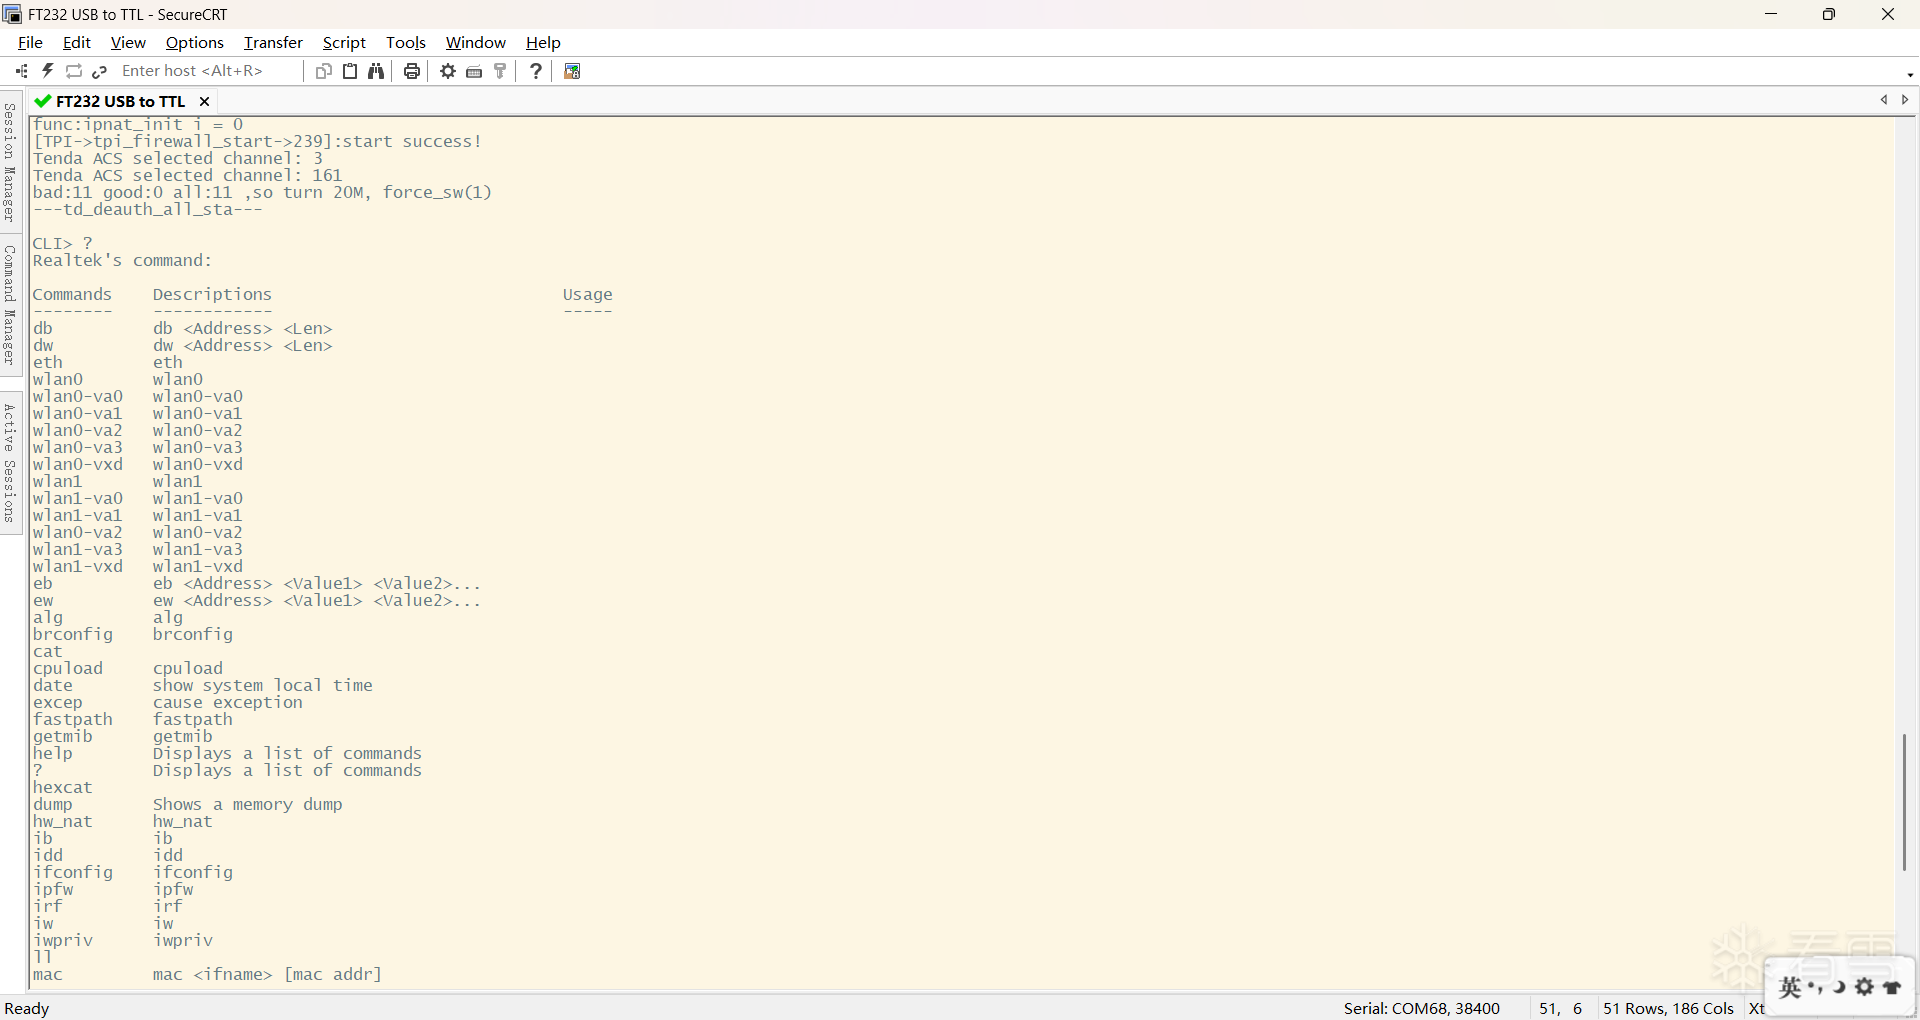Screen dimensions: 1920x1020
Task: Click the 'ifconfig' command in the list
Action: pos(73,872)
